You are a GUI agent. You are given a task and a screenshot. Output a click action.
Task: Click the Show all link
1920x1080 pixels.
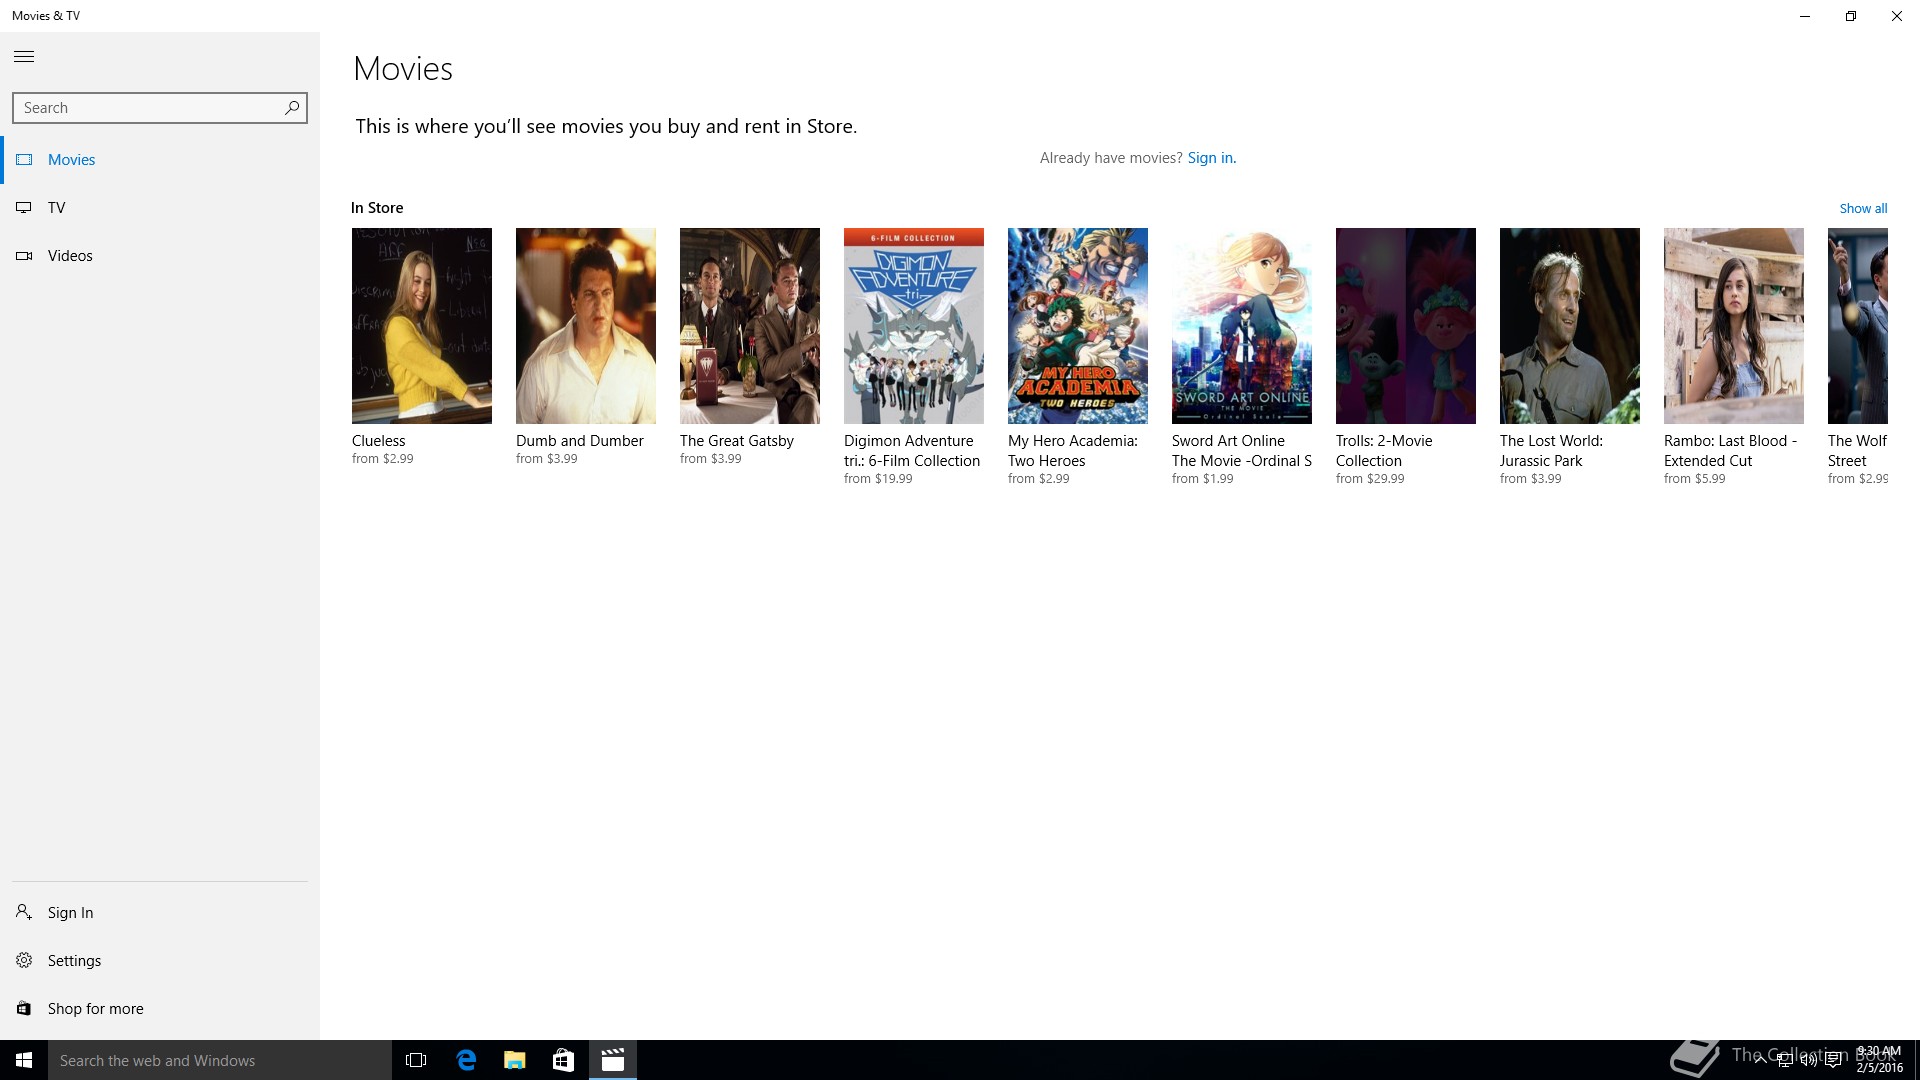pos(1863,208)
